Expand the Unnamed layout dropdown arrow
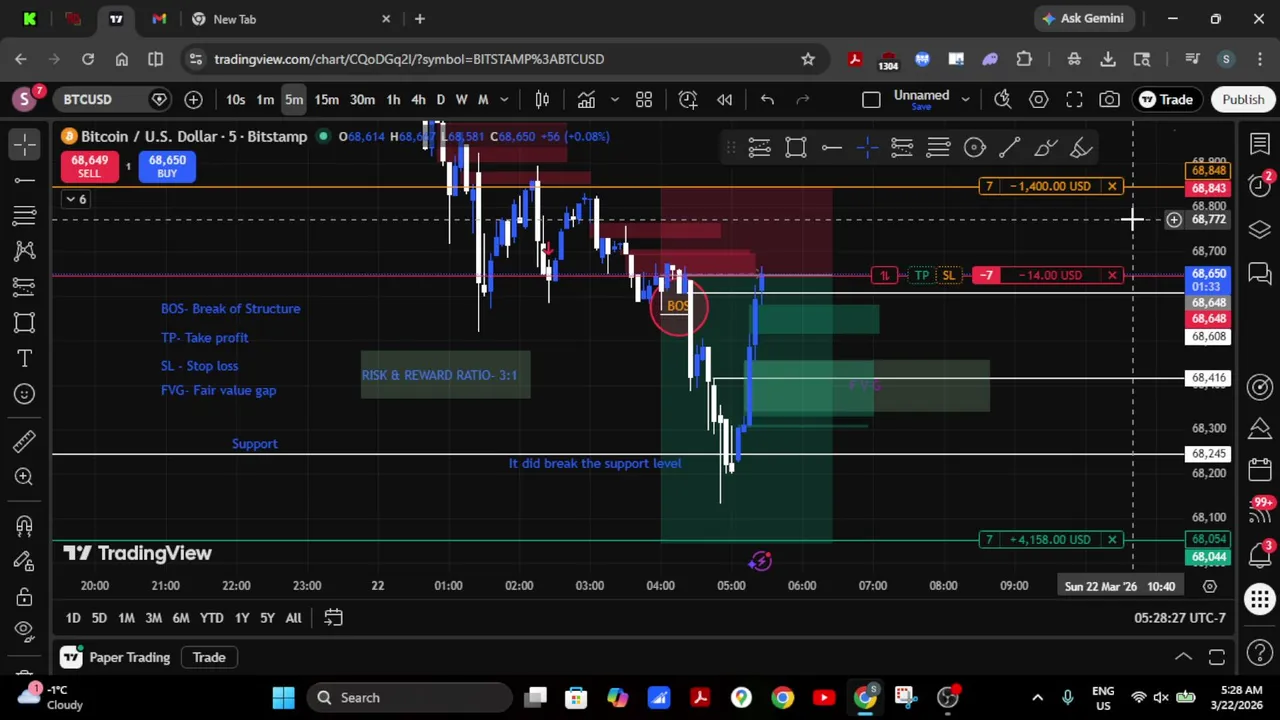Image resolution: width=1280 pixels, height=720 pixels. (965, 99)
